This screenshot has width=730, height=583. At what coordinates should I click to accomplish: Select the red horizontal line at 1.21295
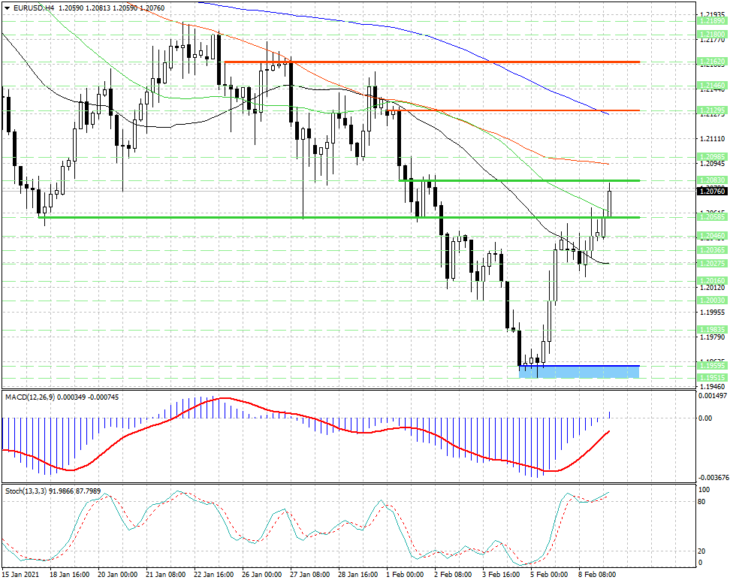(513, 110)
